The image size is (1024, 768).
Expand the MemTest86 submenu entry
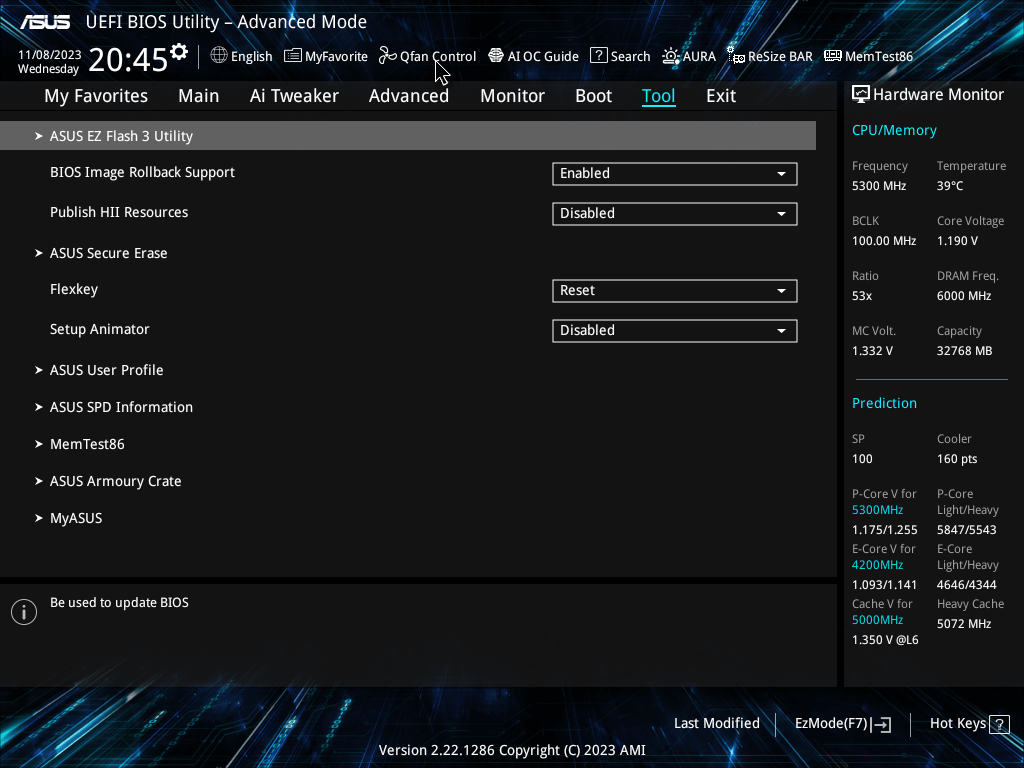tap(87, 445)
